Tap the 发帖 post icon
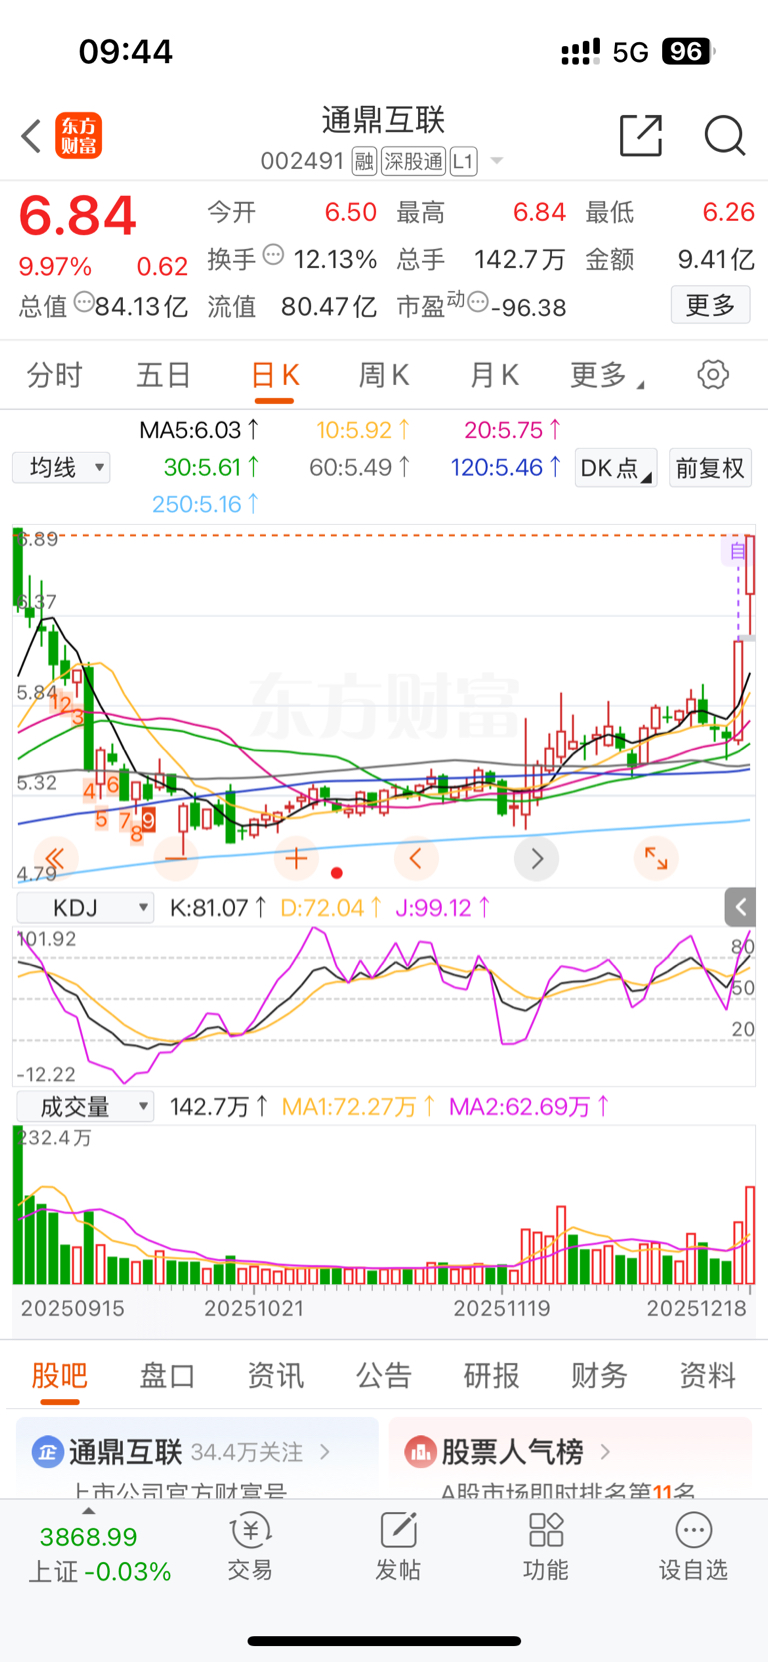Image resolution: width=768 pixels, height=1663 pixels. pyautogui.click(x=398, y=1547)
